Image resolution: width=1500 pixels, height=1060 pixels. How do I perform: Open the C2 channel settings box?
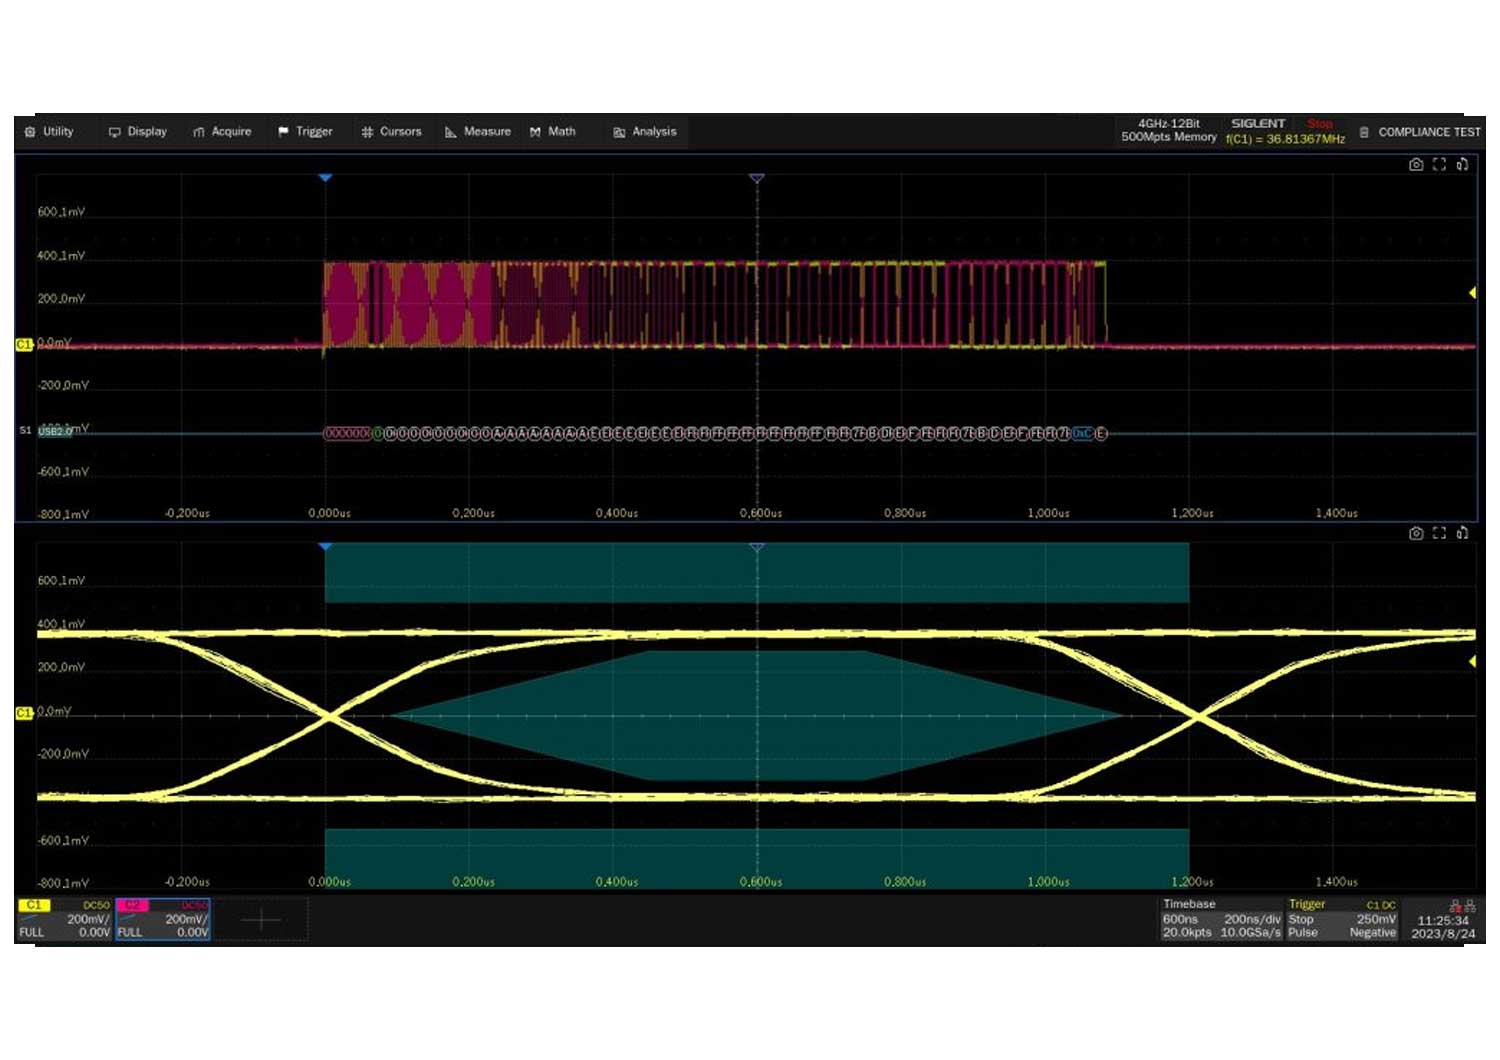[163, 919]
